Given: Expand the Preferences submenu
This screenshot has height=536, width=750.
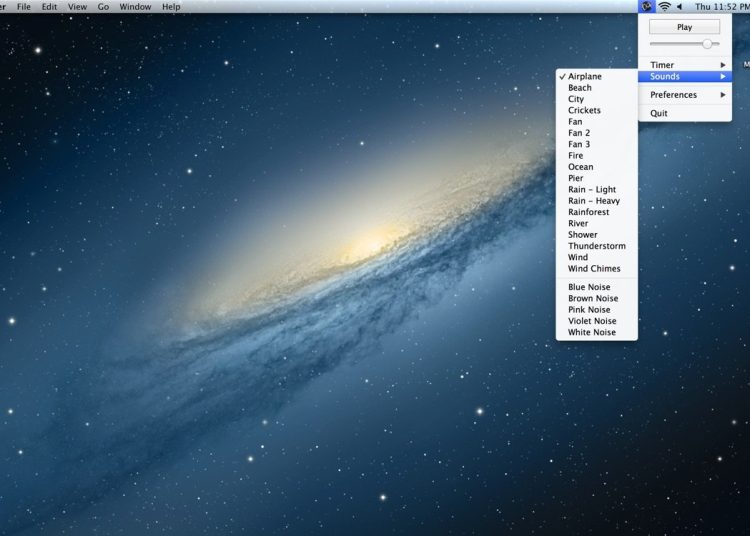Looking at the screenshot, I should point(685,95).
